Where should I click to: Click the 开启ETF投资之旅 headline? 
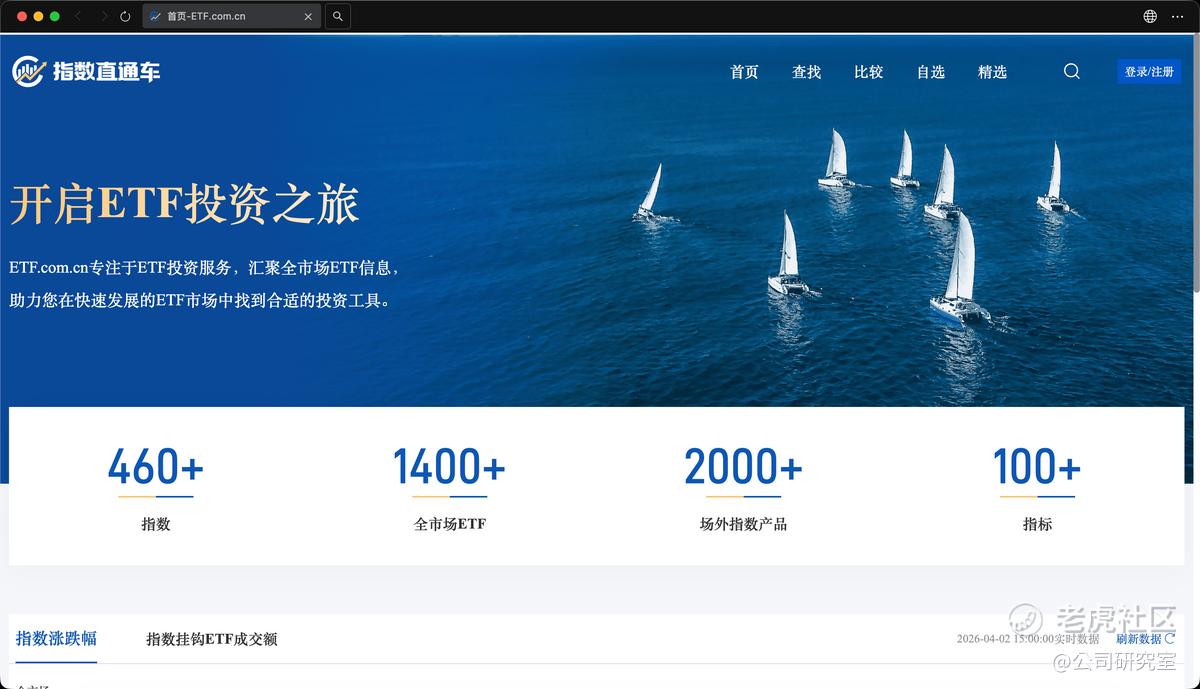point(184,204)
